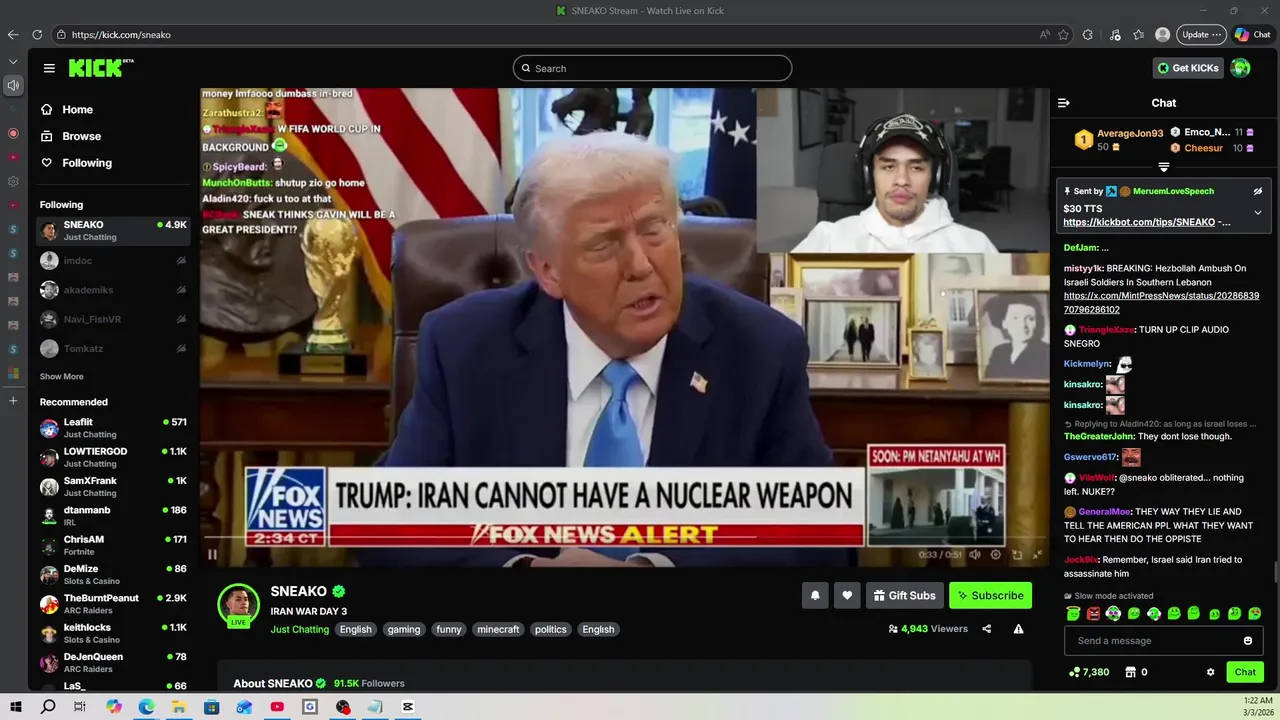Click AverageJon93 top gifter

pyautogui.click(x=1130, y=133)
